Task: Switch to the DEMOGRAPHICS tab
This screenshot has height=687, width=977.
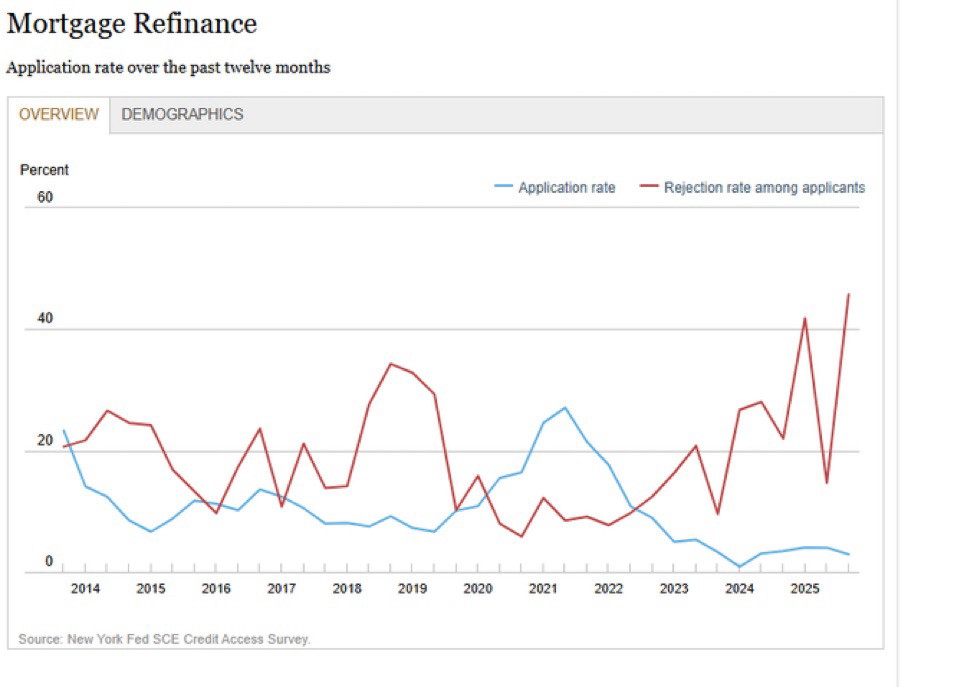Action: click(182, 114)
